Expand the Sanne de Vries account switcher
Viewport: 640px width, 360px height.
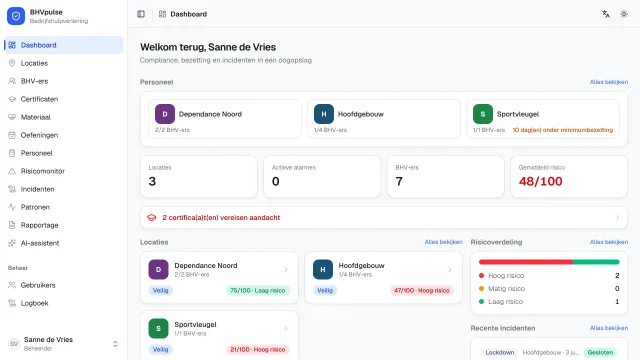(116, 344)
